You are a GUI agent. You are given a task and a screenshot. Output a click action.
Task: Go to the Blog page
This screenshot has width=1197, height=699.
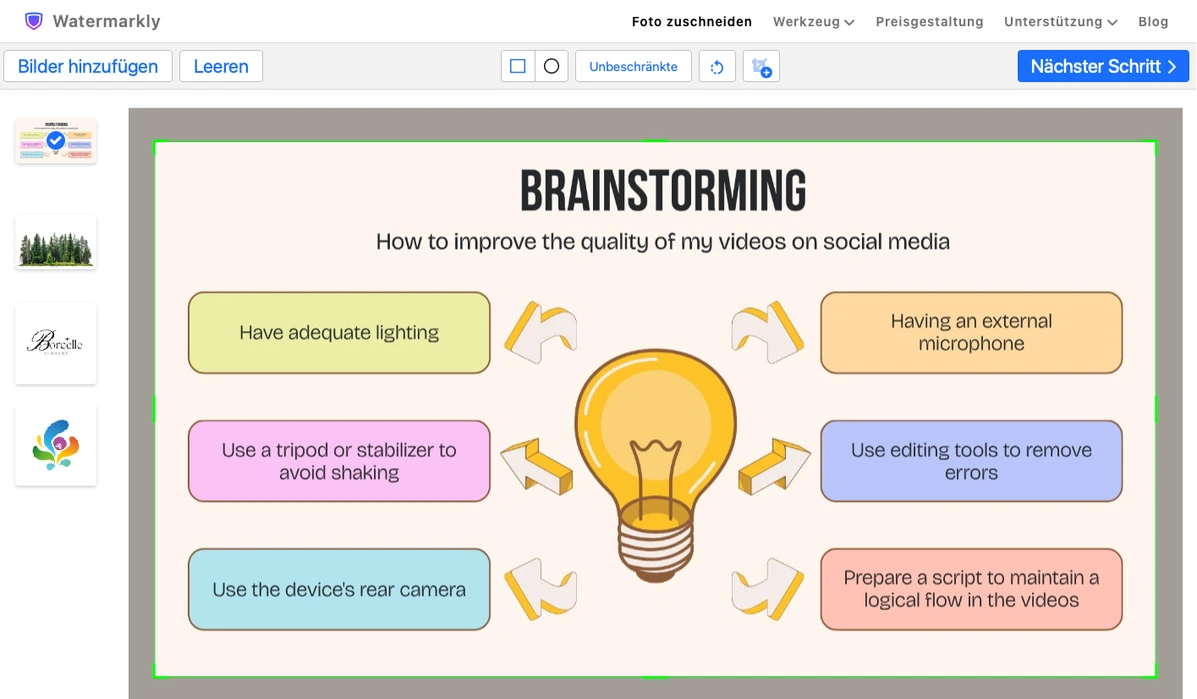click(1153, 21)
